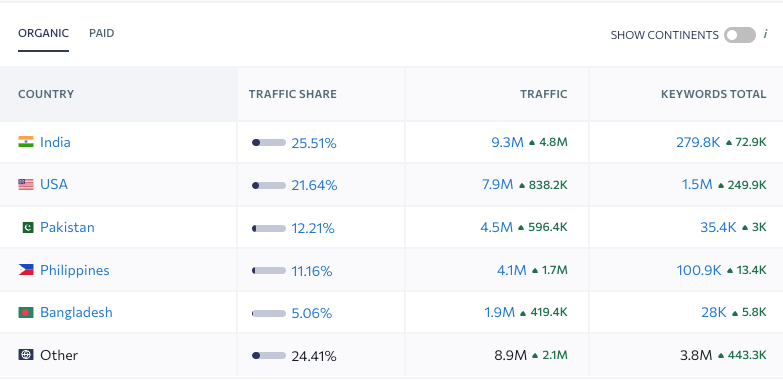Click the Traffic Share column header

[x=293, y=94]
